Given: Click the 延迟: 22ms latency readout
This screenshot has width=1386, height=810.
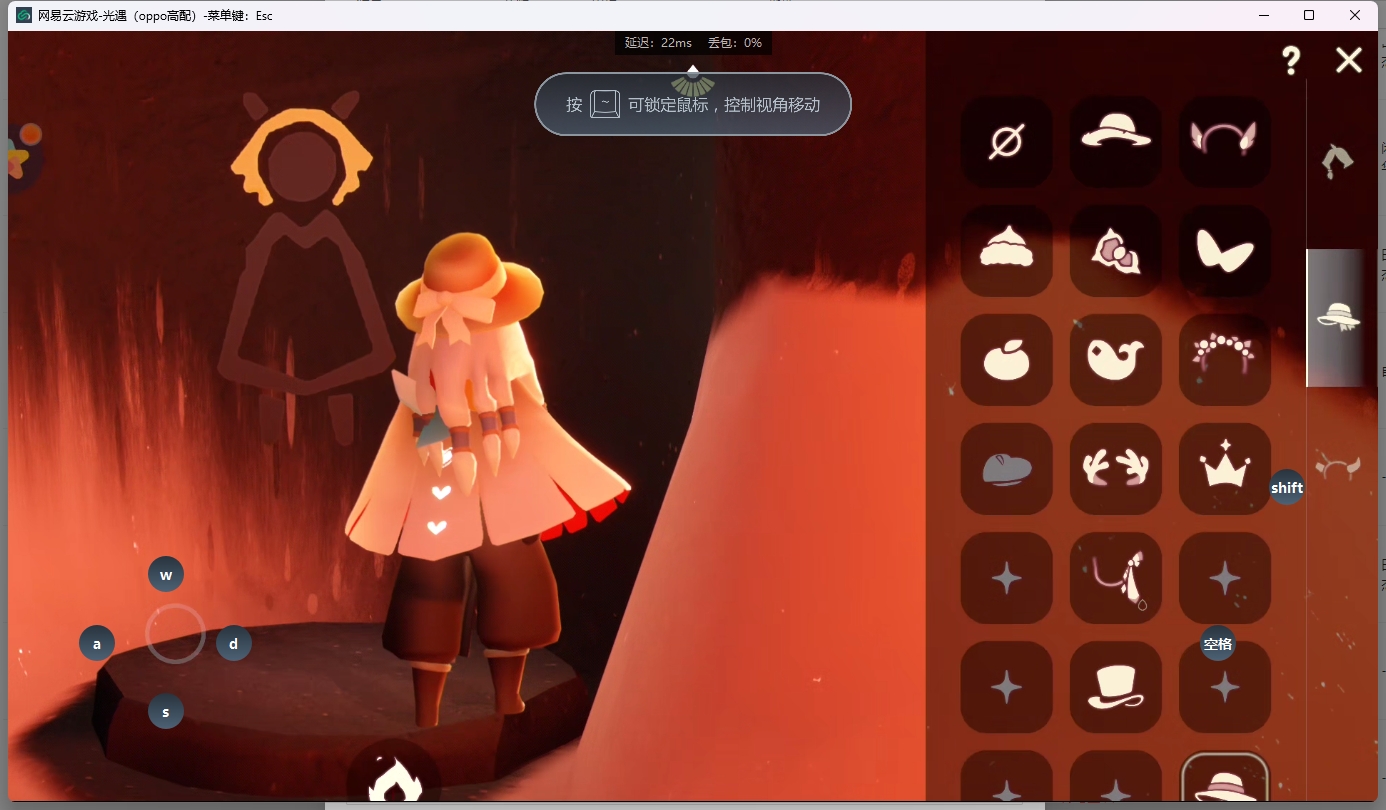Looking at the screenshot, I should (x=658, y=43).
